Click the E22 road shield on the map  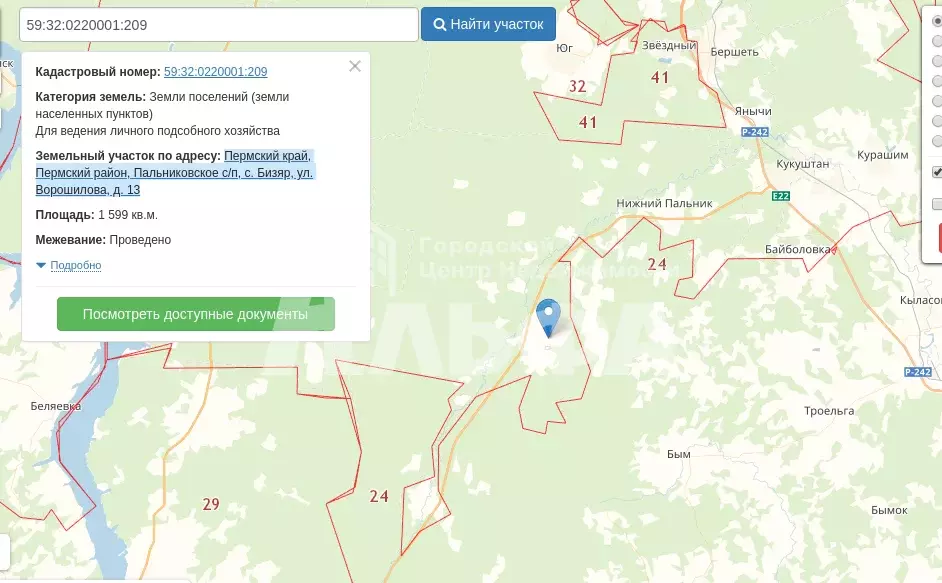(x=781, y=196)
